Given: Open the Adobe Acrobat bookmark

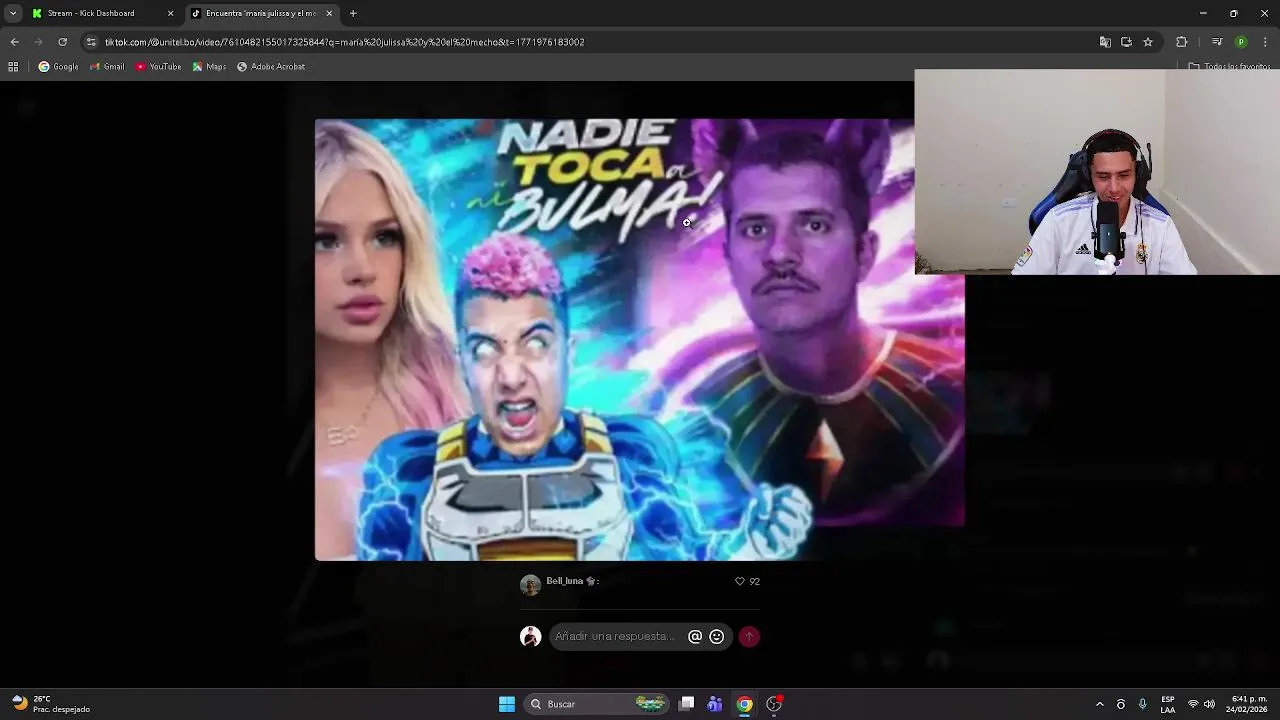Looking at the screenshot, I should [271, 67].
